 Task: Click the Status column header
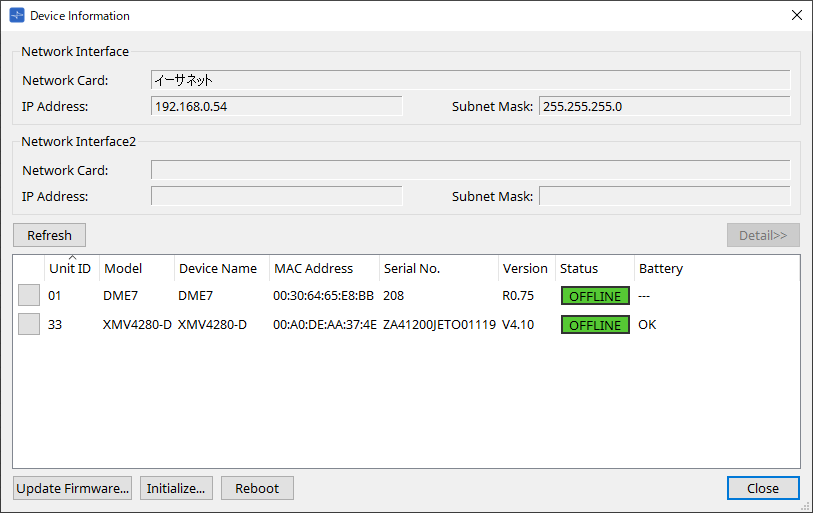click(x=579, y=269)
